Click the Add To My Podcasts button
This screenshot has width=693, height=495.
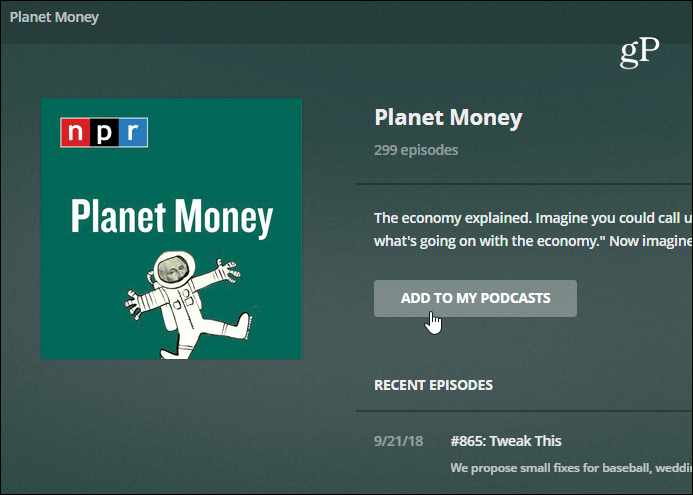pyautogui.click(x=475, y=298)
